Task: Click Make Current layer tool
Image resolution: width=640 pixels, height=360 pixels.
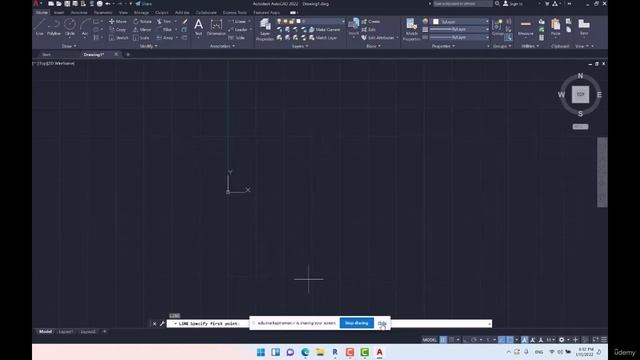Action: point(324,29)
